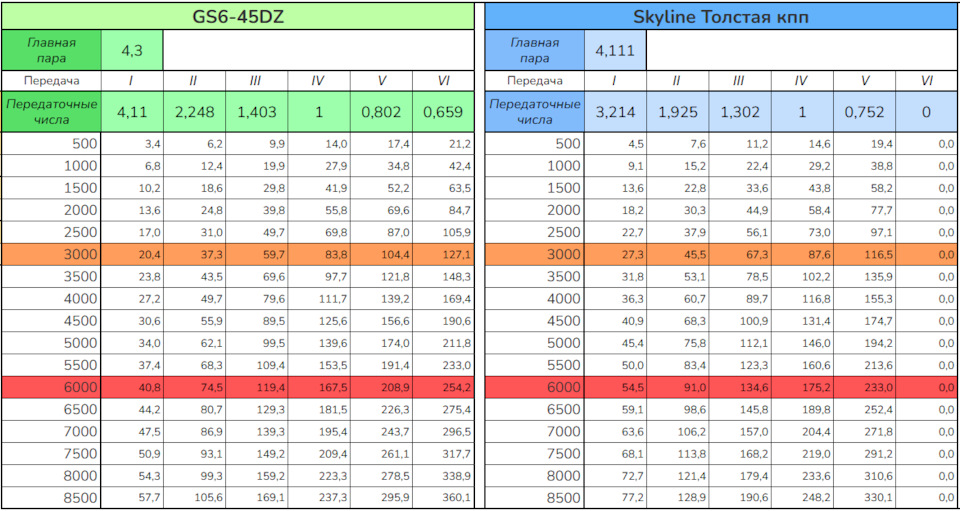Select speed cell 121,4 in Skyline table
This screenshot has height=511, width=960.
tap(677, 476)
